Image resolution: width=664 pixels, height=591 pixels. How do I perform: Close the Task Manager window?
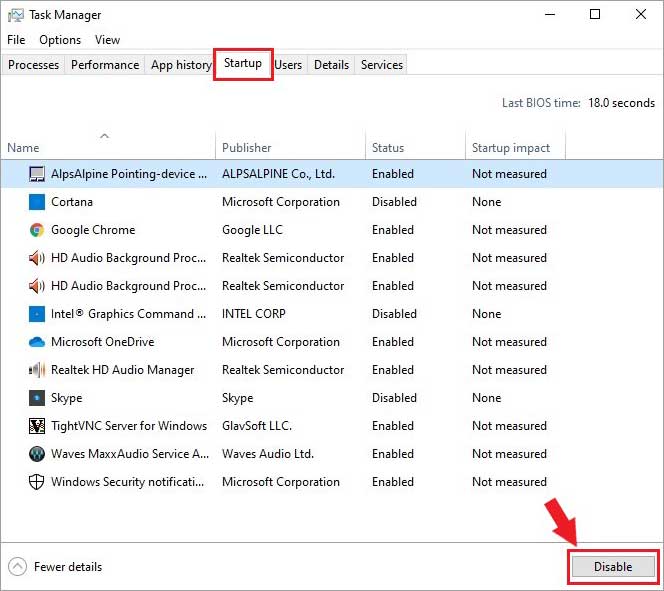tap(641, 14)
